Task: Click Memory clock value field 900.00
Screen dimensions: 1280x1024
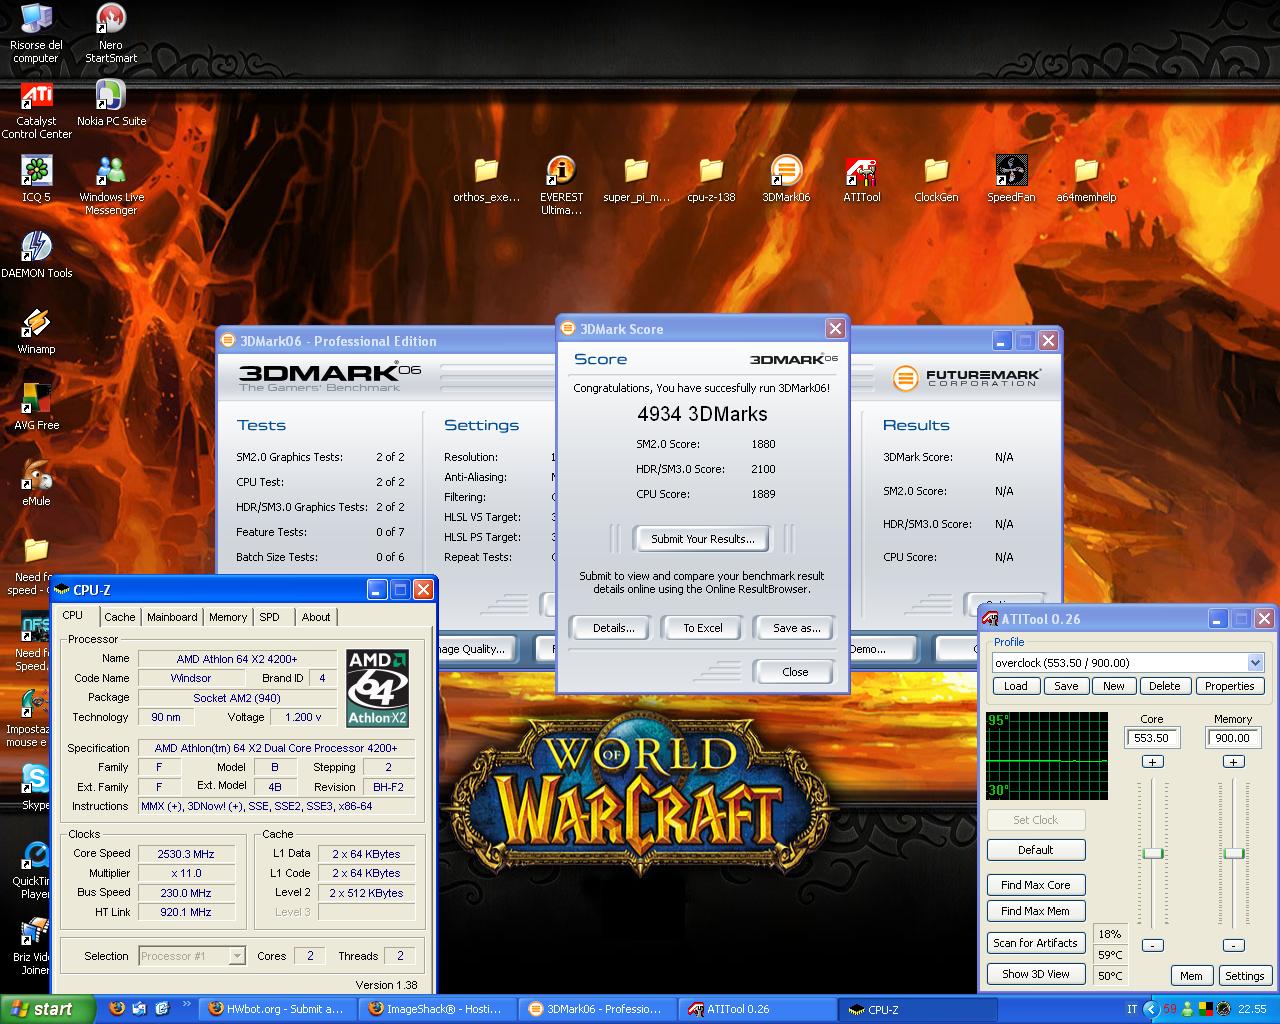Action: [1233, 738]
